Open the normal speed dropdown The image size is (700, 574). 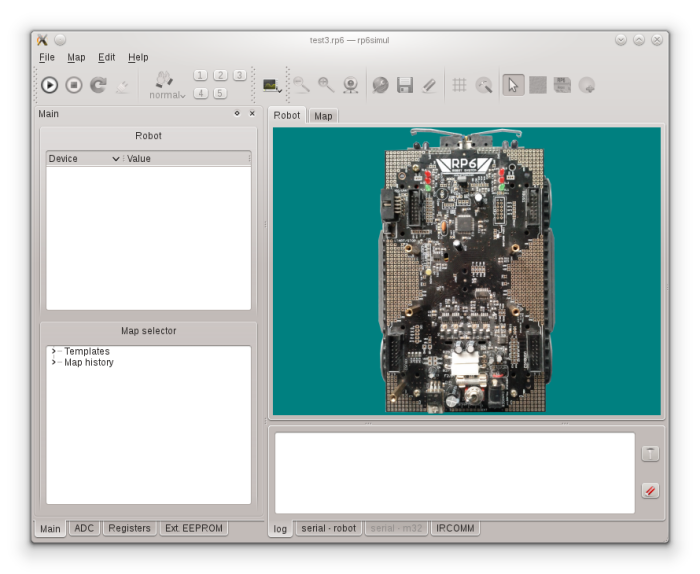pos(167,95)
